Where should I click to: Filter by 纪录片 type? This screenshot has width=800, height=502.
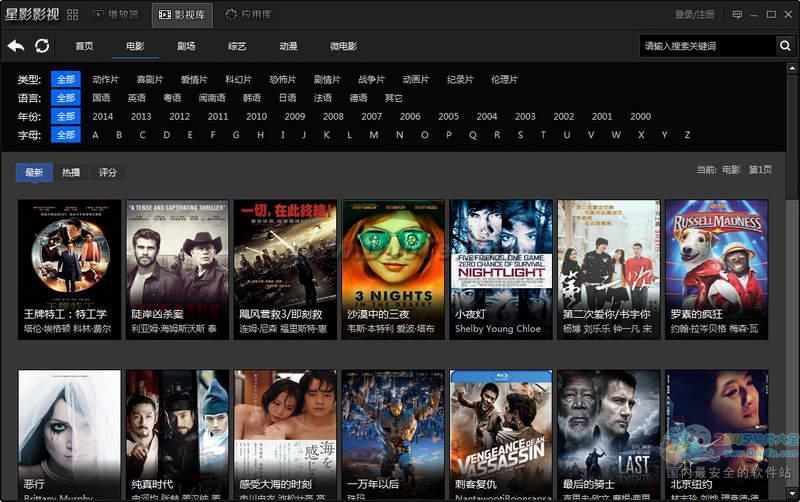pos(460,79)
